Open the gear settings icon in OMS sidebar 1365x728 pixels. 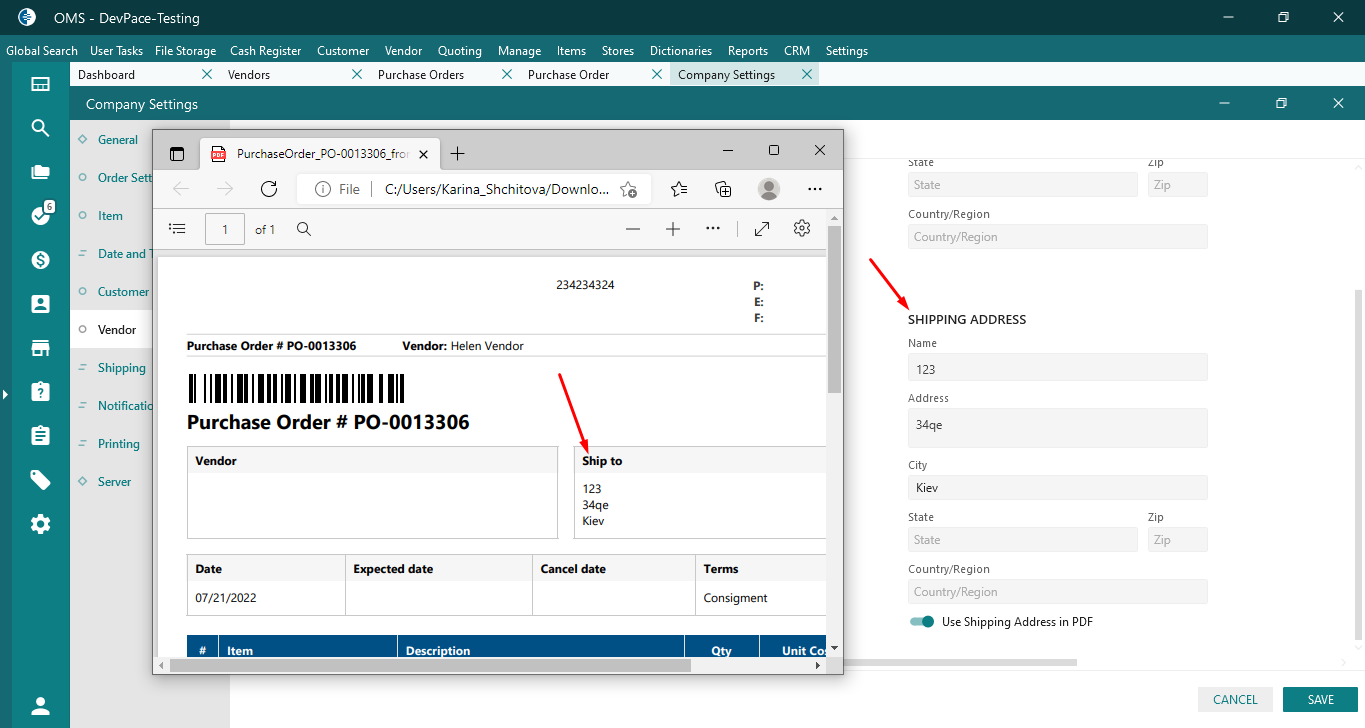pos(40,524)
